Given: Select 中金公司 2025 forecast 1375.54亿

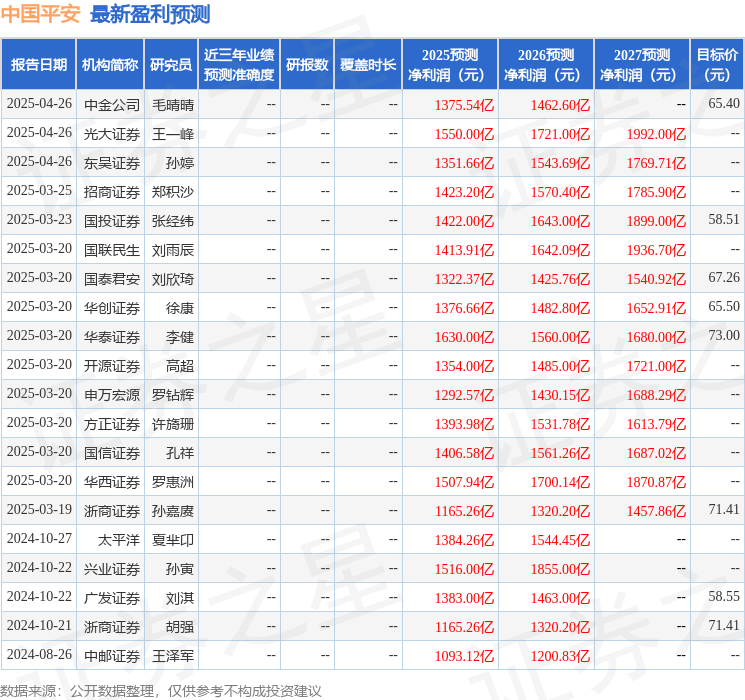Looking at the screenshot, I should click(465, 105).
